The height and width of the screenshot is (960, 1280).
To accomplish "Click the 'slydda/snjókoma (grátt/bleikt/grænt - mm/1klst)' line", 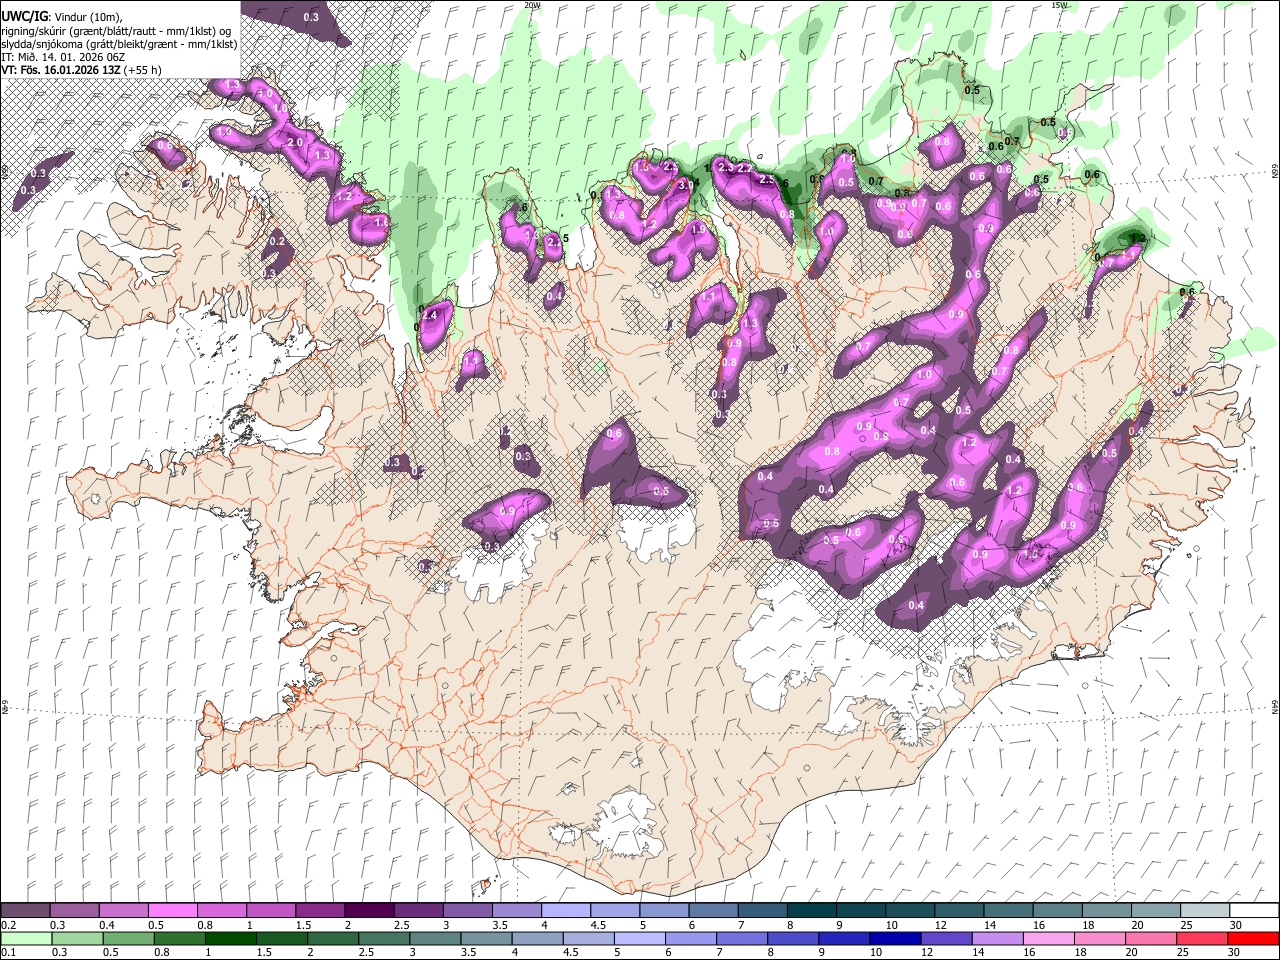I will pyautogui.click(x=119, y=44).
